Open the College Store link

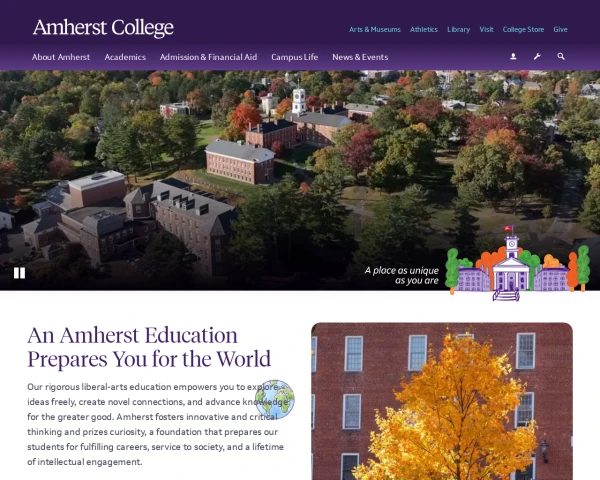(523, 29)
